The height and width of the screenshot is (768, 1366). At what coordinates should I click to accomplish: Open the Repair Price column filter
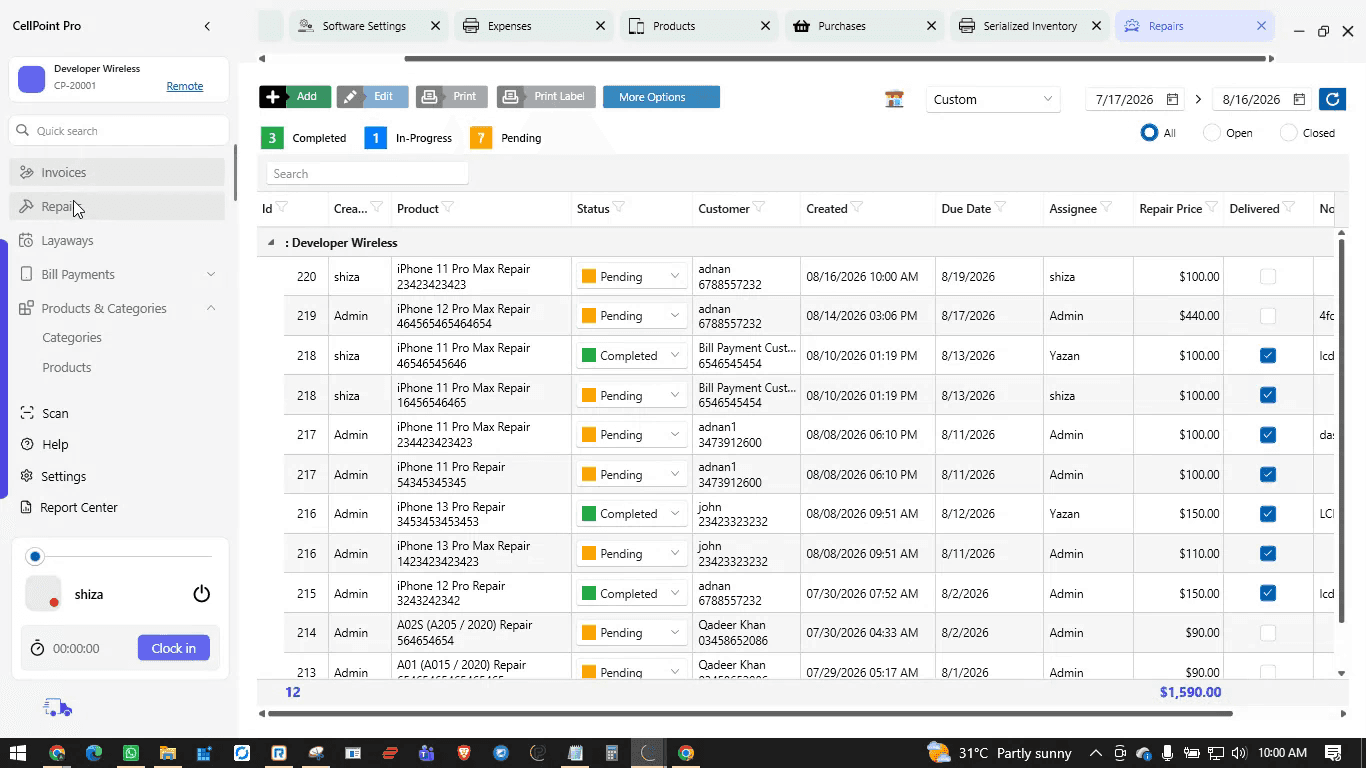coord(1211,208)
